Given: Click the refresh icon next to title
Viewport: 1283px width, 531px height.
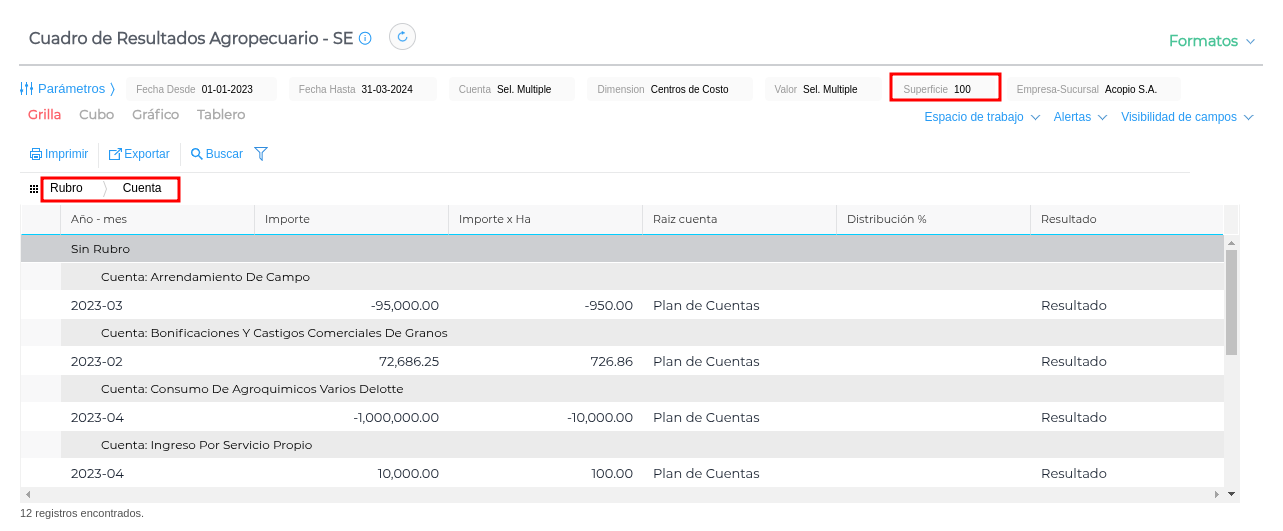Looking at the screenshot, I should pos(402,37).
